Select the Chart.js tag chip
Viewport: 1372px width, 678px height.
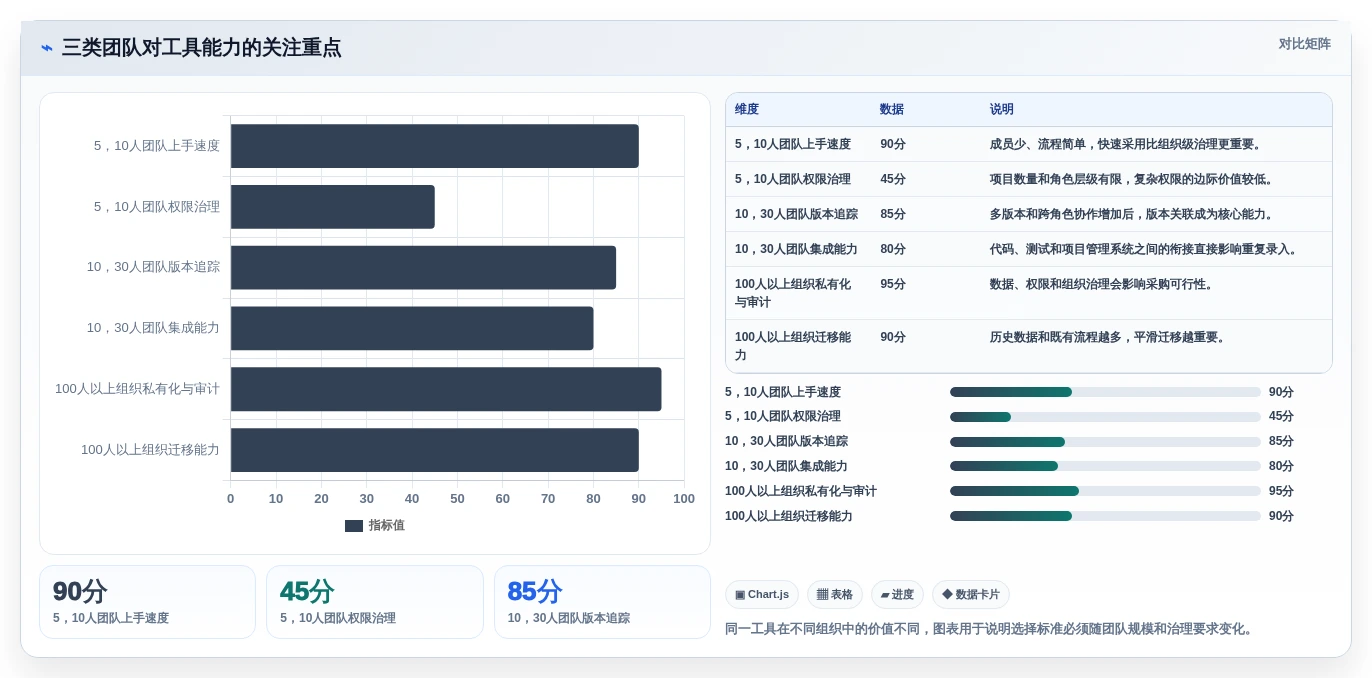point(762,595)
